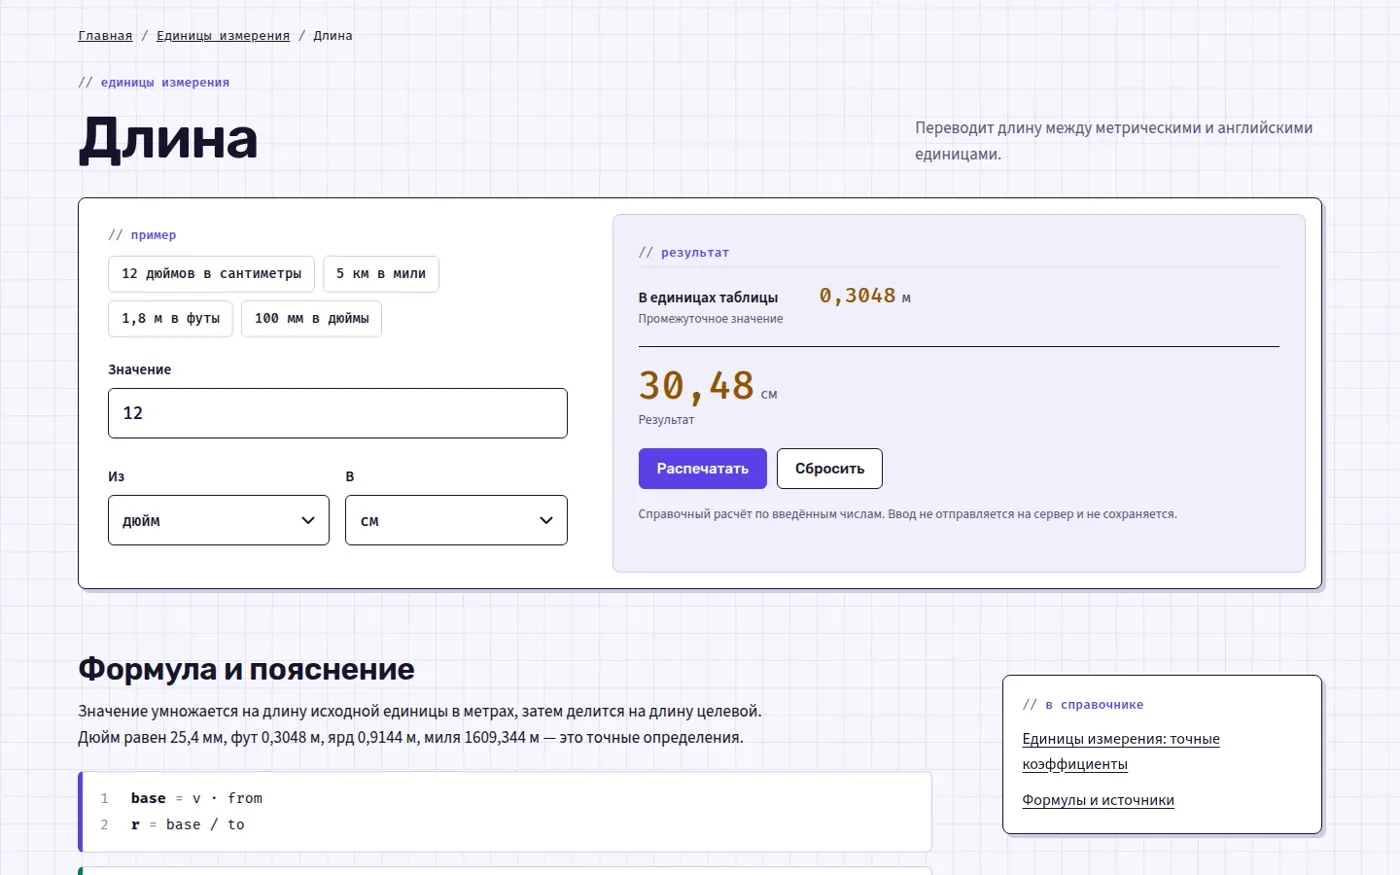1400x875 pixels.
Task: Go to Единицы измерения breadcrumb
Action: 223,36
